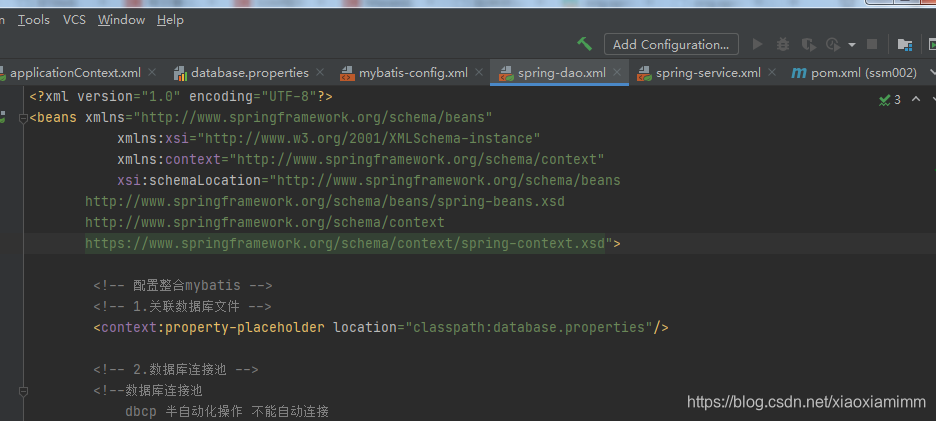
Task: Click Add Configuration... button
Action: coord(671,44)
